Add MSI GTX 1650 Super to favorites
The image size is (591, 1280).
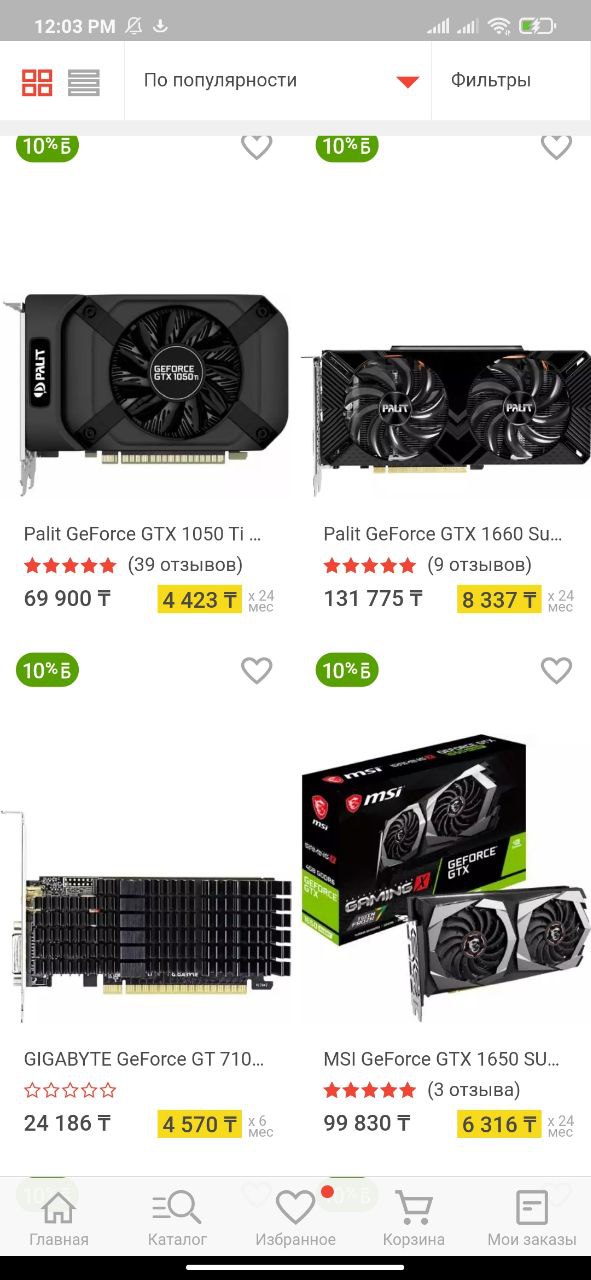pos(556,670)
